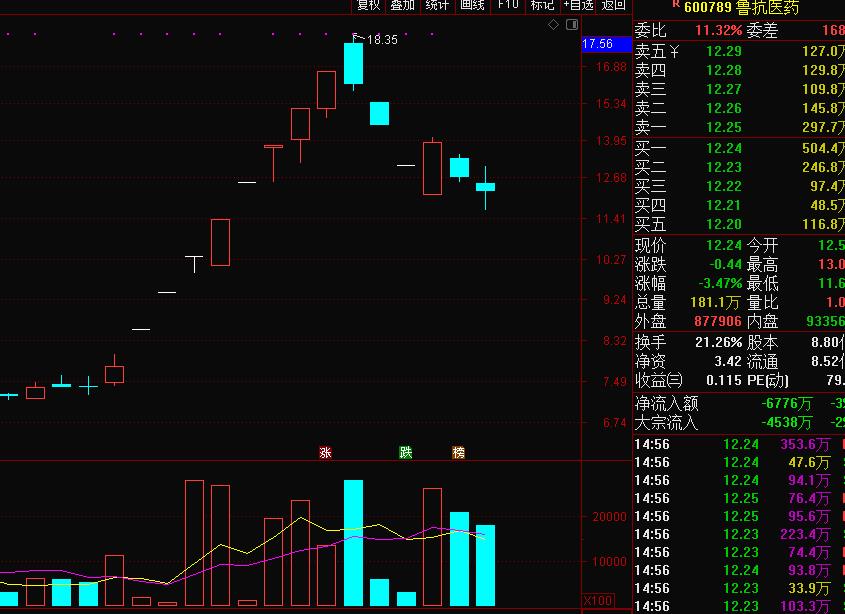Click the 返回 back button
Screen dimensions: 845x614
613,5
